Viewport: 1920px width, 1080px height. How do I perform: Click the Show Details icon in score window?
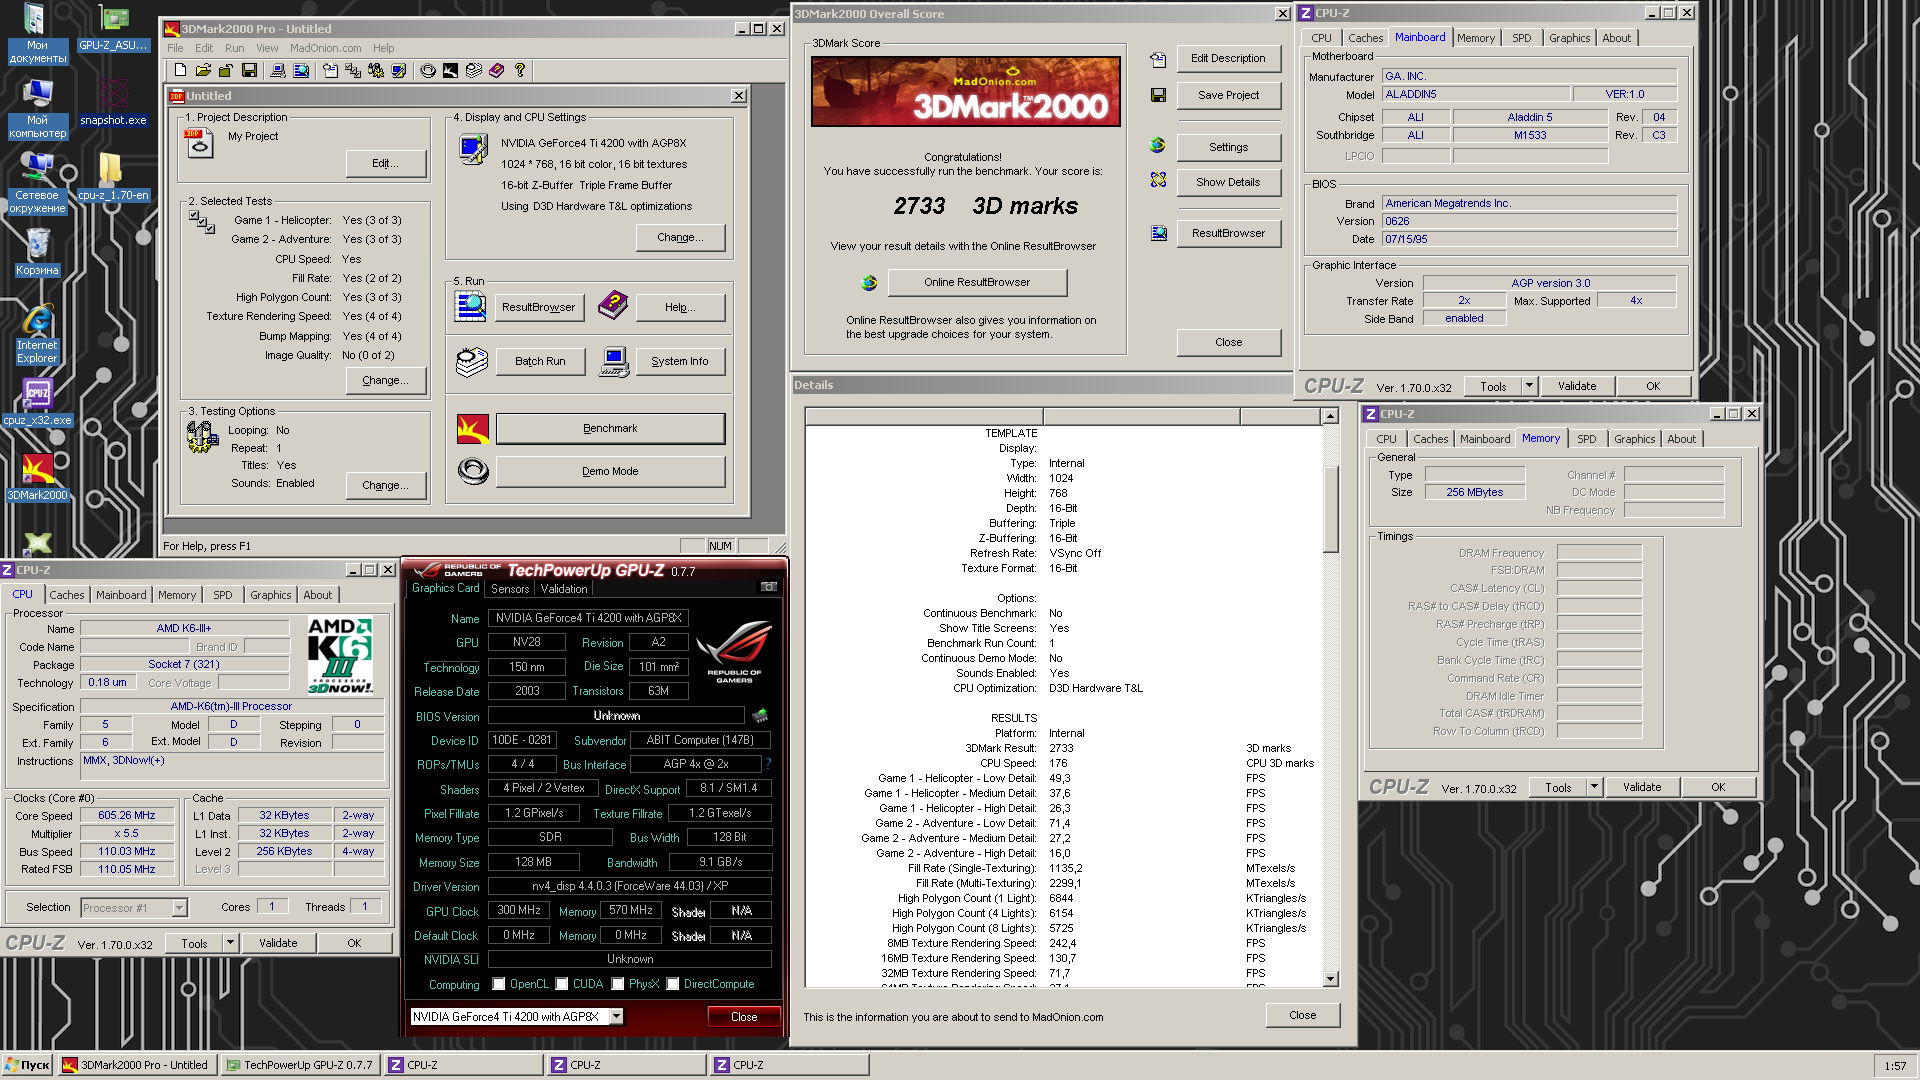[x=1158, y=180]
